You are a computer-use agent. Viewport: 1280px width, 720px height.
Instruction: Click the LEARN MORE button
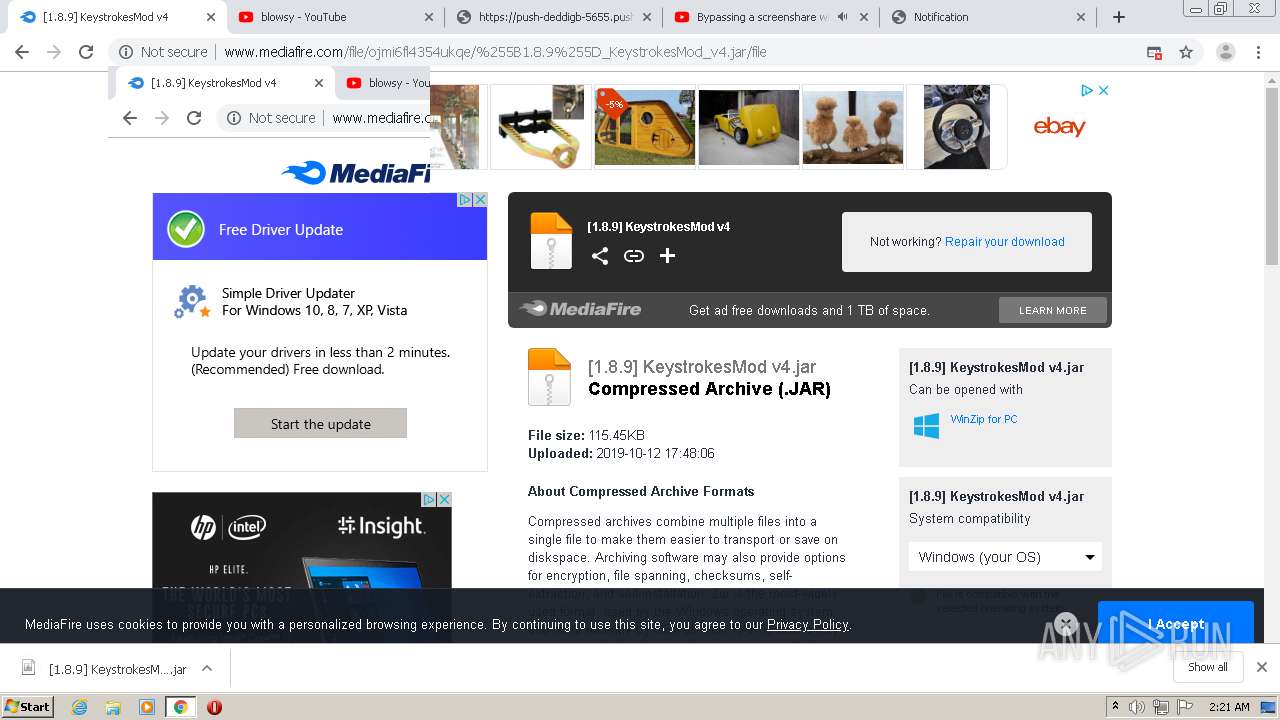coord(1052,310)
